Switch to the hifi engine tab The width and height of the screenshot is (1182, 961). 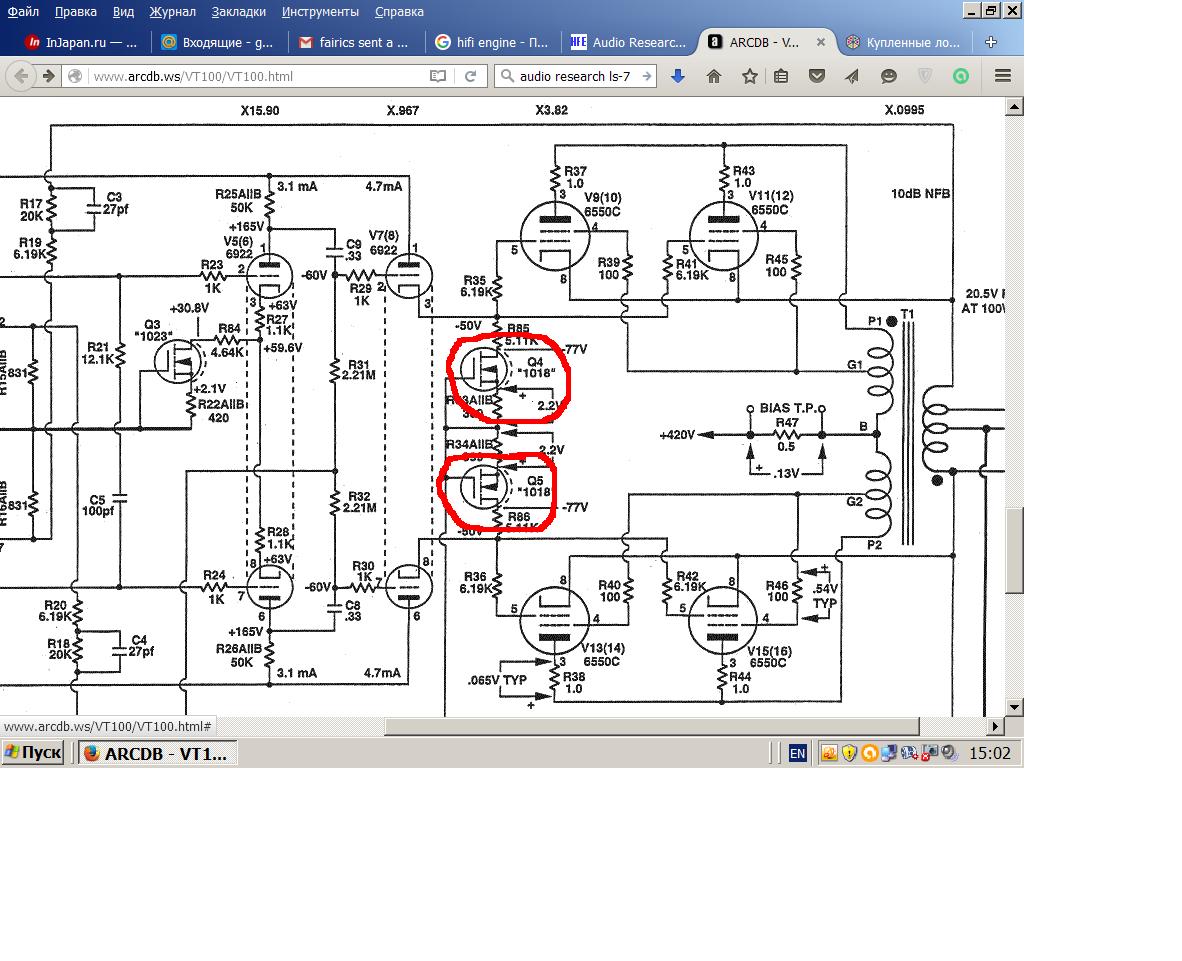click(x=491, y=42)
